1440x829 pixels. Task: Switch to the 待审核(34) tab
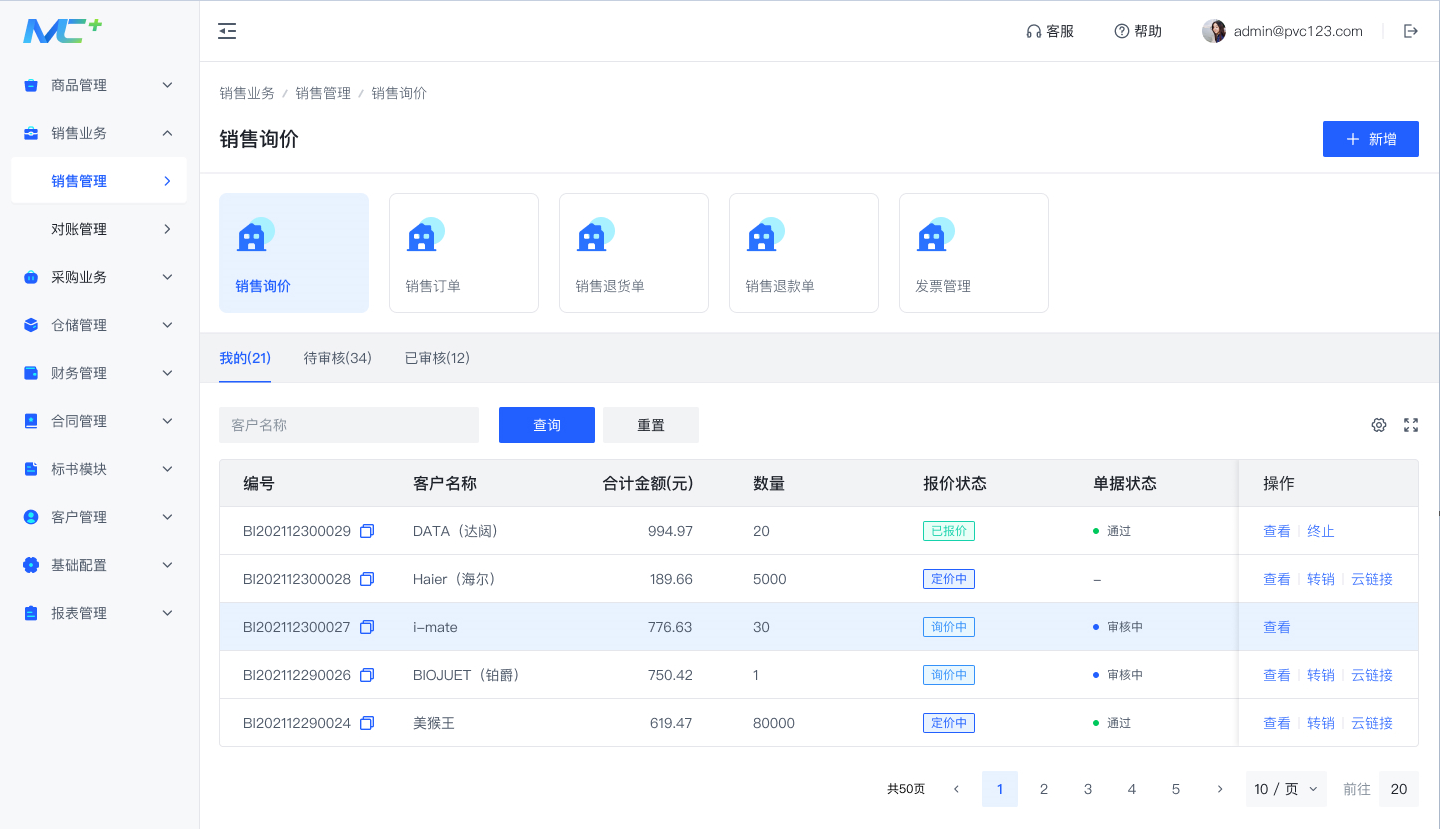(338, 358)
